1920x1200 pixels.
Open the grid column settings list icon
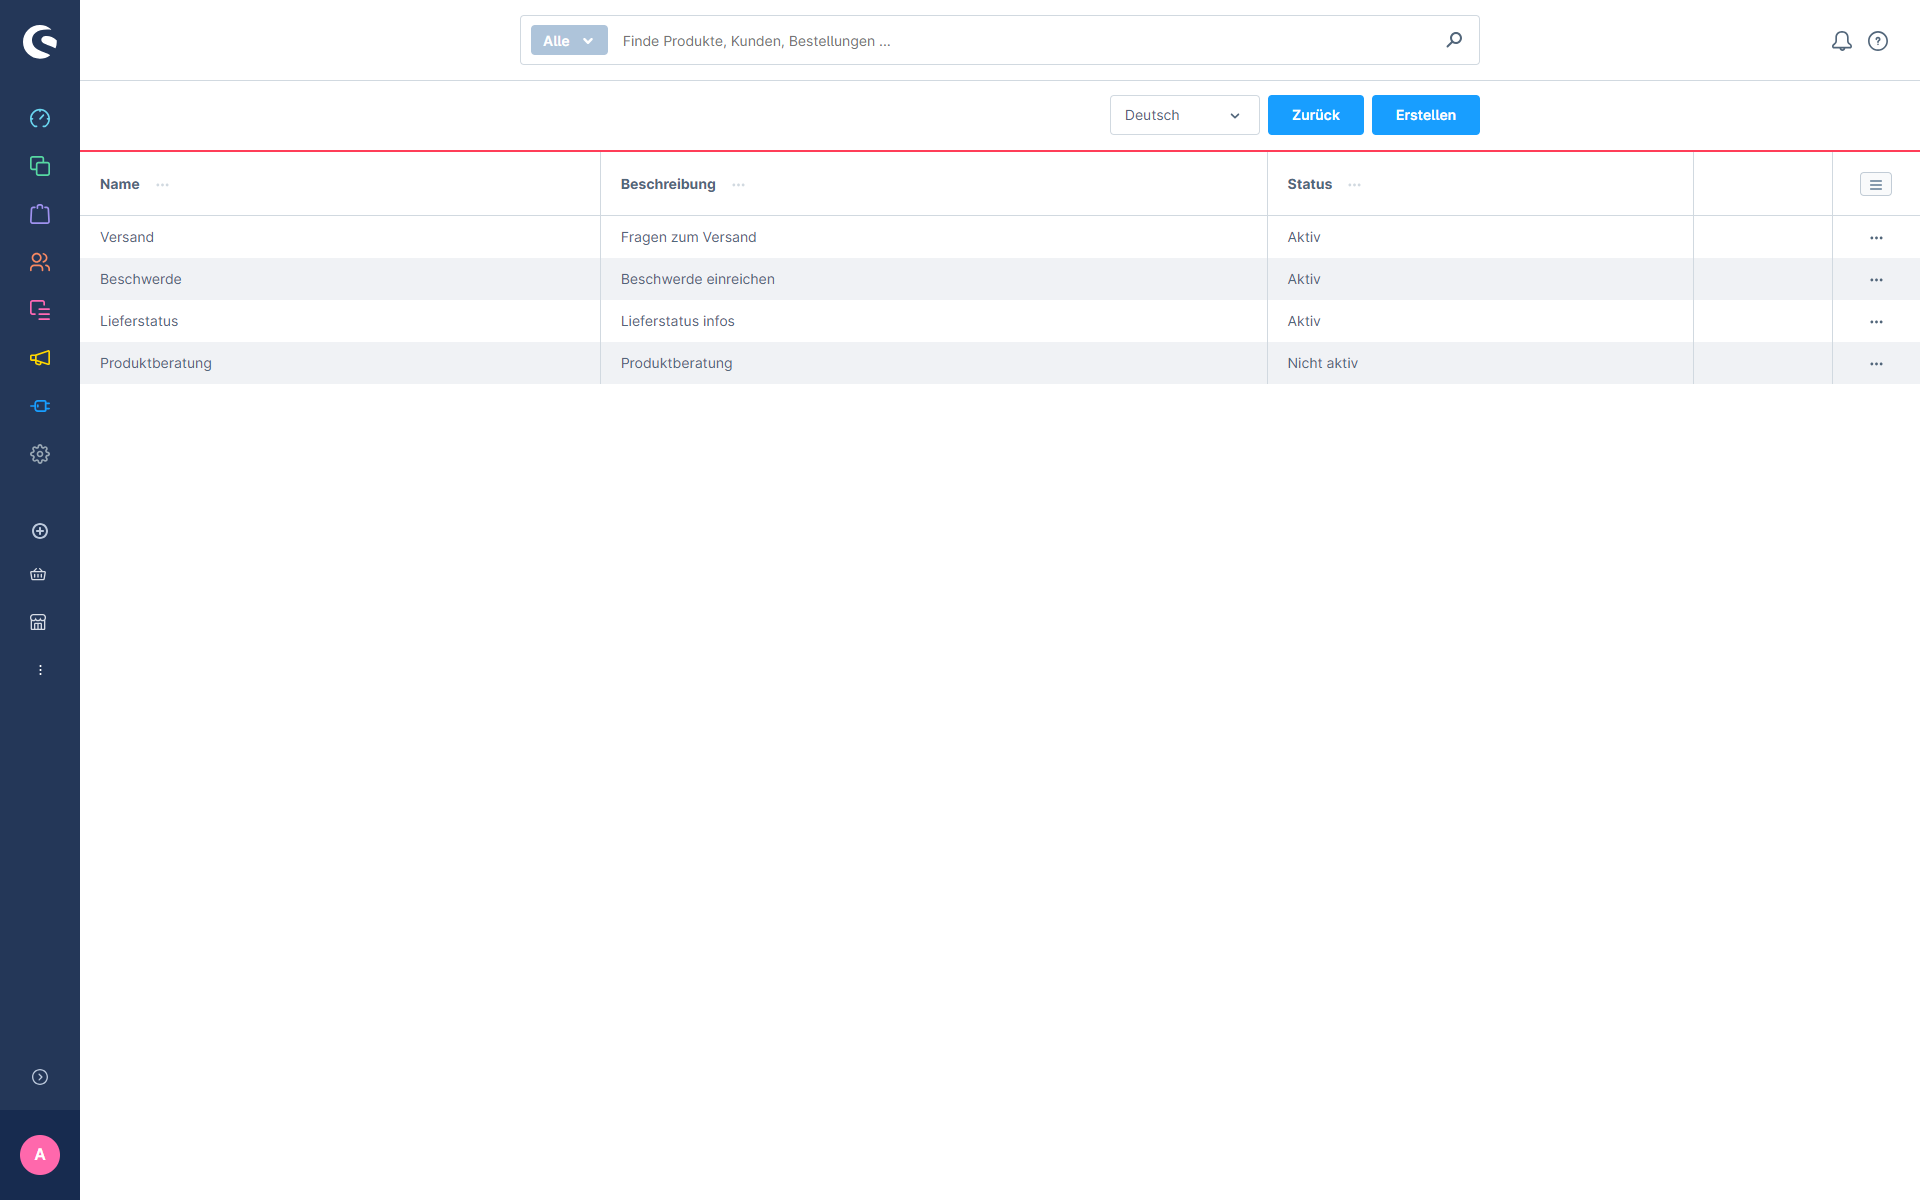tap(1876, 184)
